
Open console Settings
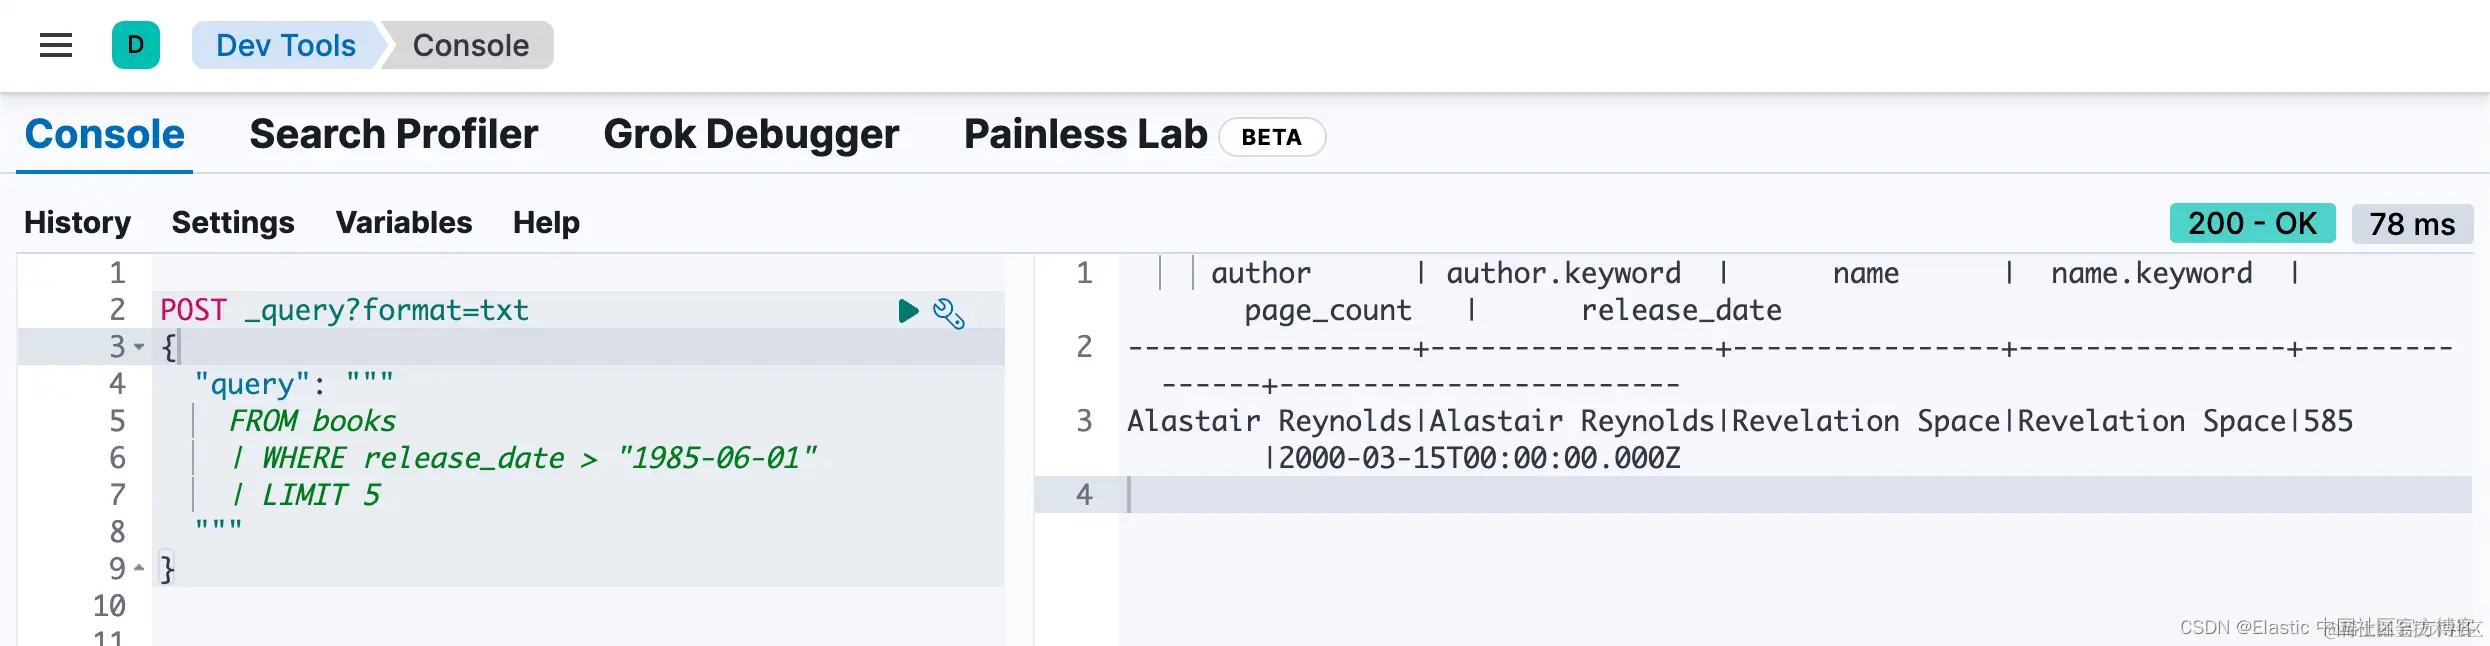click(x=233, y=222)
